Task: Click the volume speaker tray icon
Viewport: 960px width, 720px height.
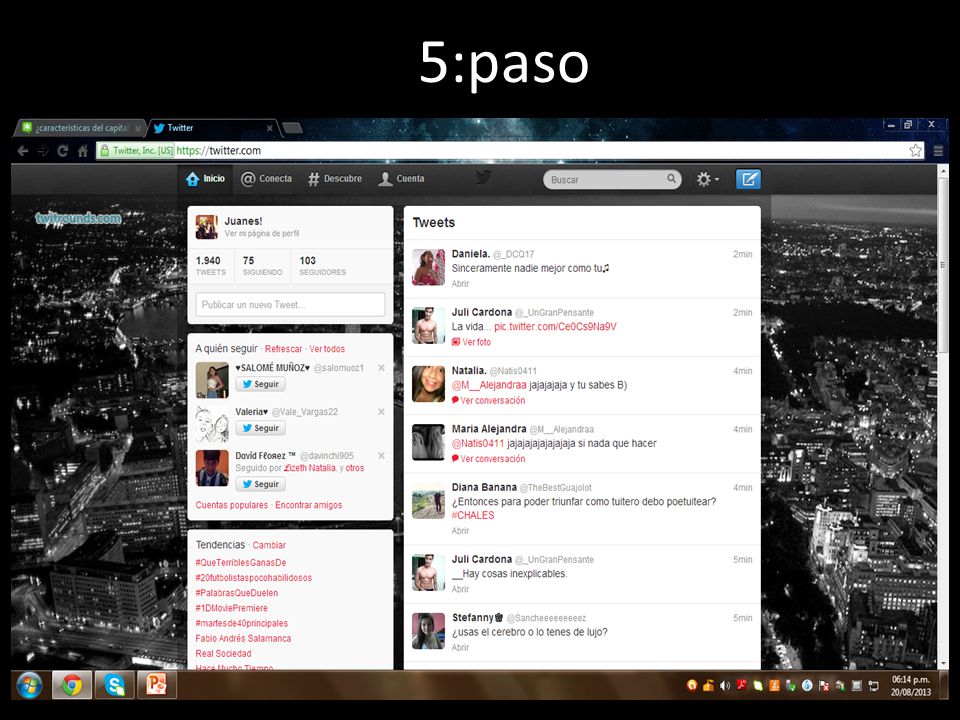Action: coord(725,686)
